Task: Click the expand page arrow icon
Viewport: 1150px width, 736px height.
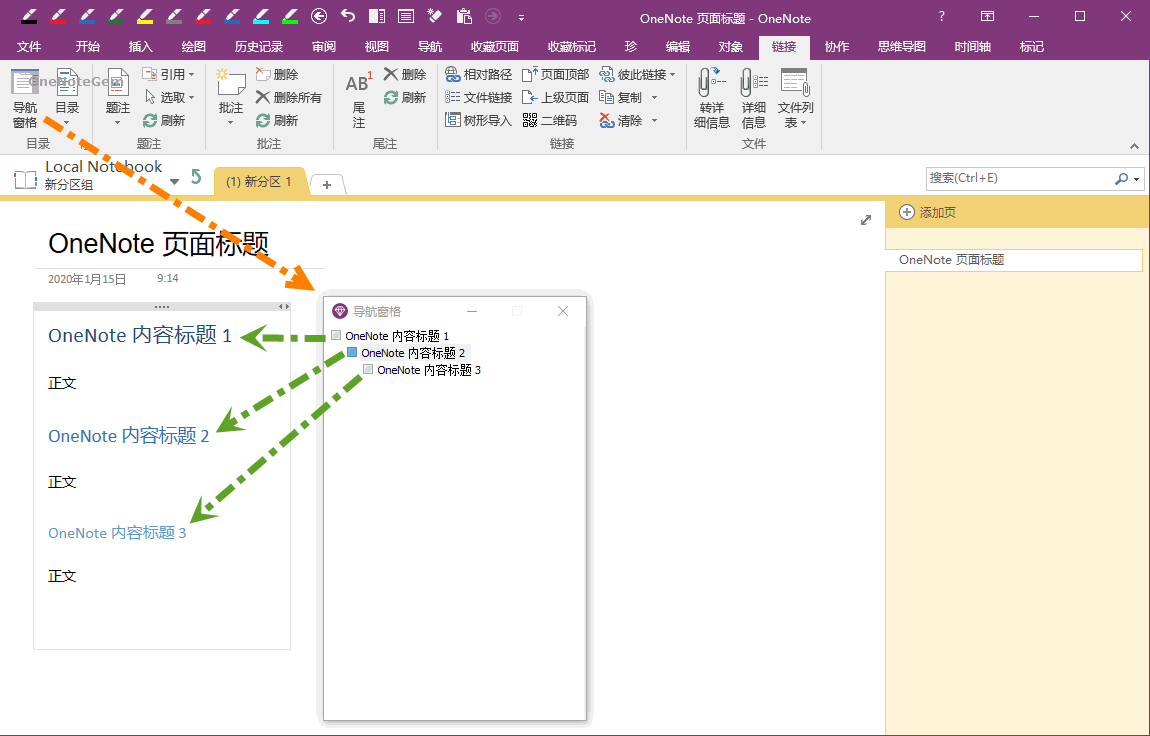Action: [866, 220]
